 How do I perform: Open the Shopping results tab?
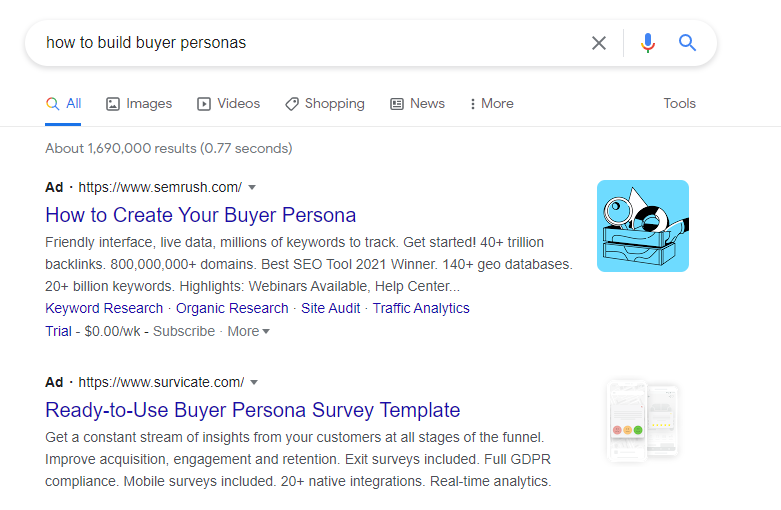(324, 104)
